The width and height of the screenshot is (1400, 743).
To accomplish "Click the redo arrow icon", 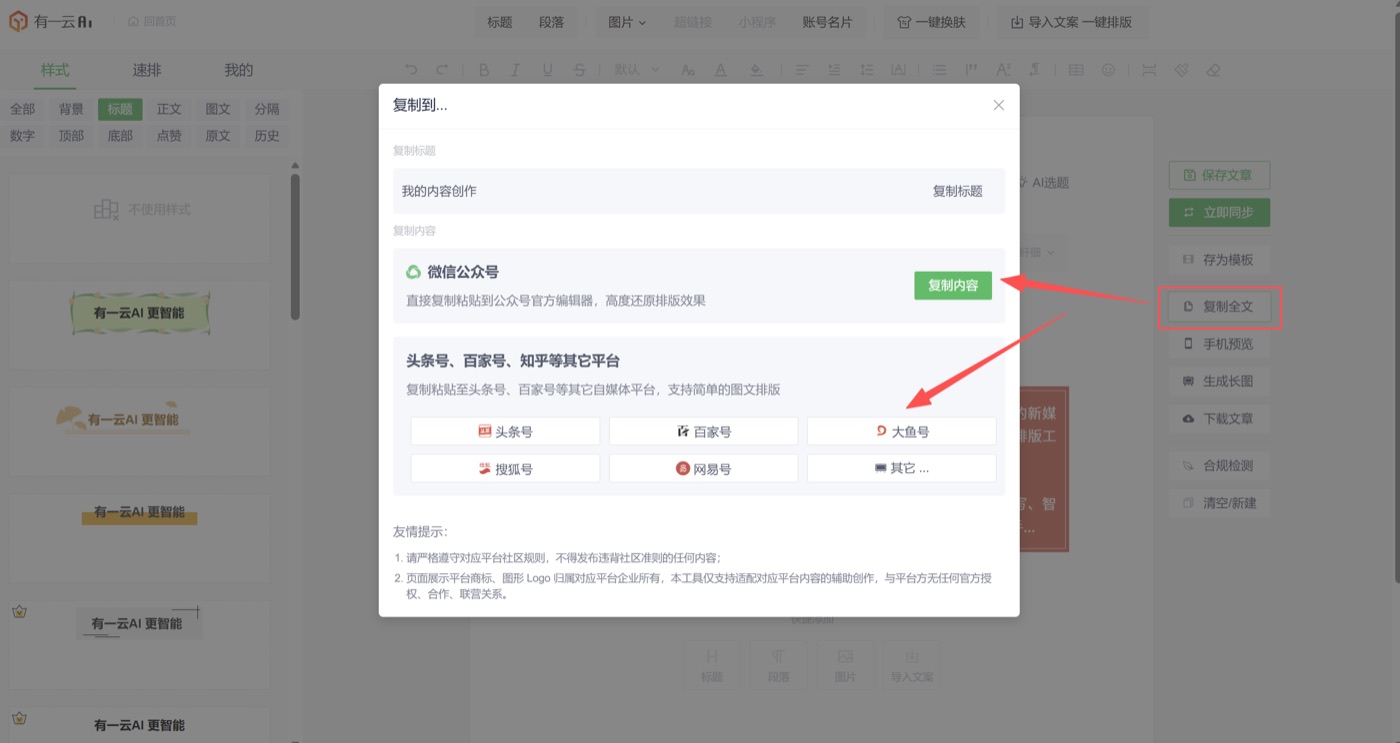I will coord(442,70).
